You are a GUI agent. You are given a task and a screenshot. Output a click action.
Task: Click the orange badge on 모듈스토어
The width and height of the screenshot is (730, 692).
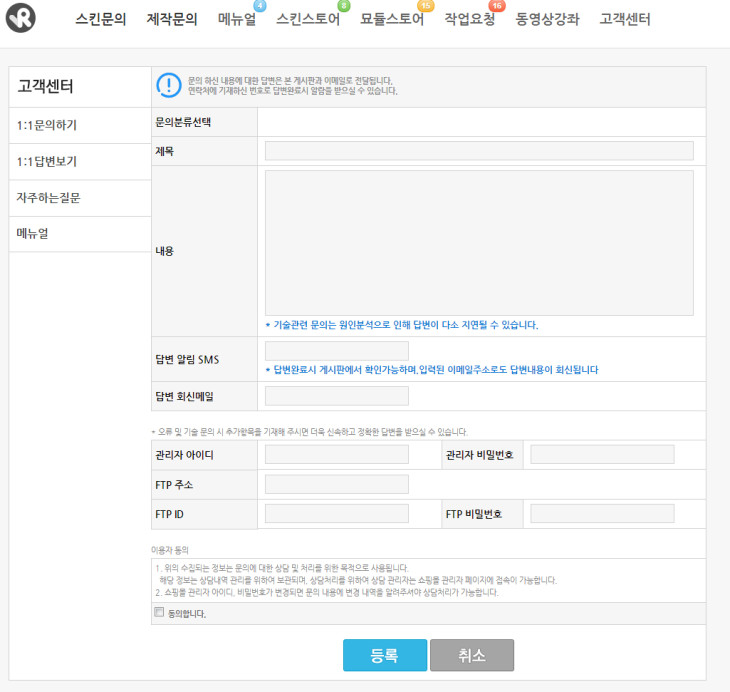(425, 6)
